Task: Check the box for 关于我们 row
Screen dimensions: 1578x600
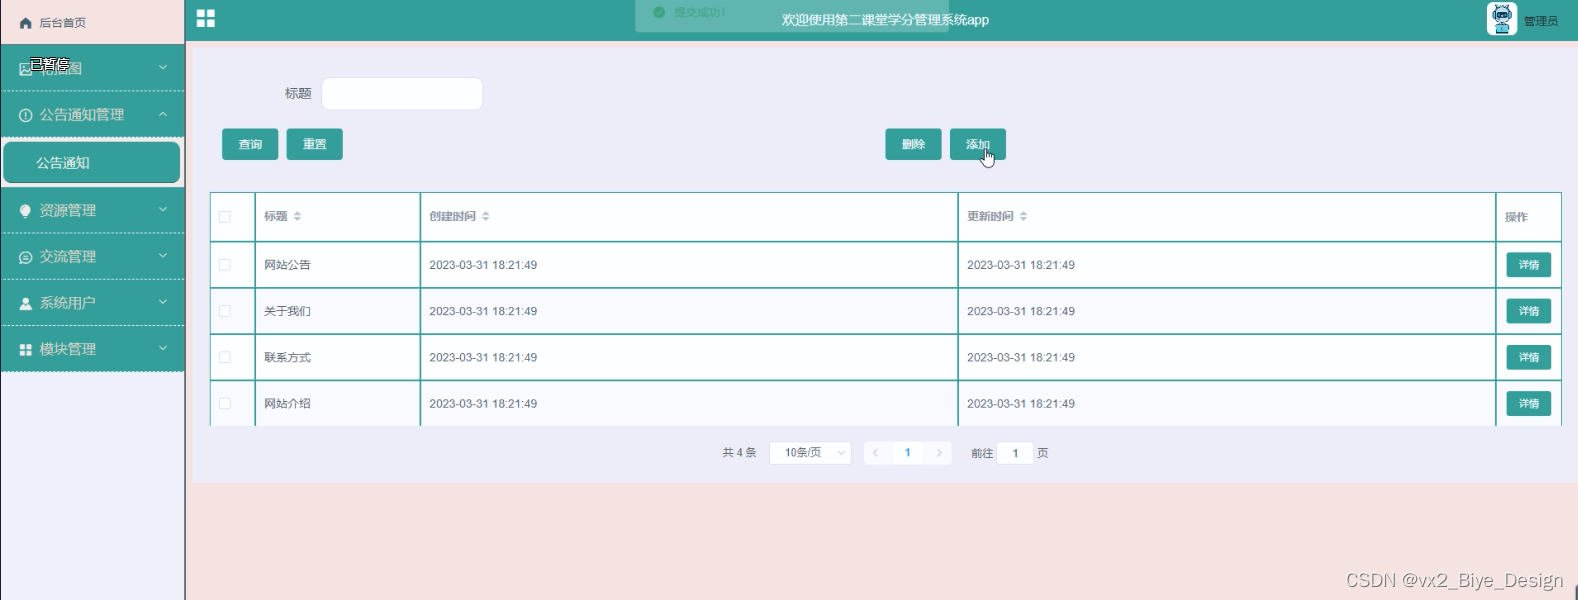Action: (x=225, y=311)
